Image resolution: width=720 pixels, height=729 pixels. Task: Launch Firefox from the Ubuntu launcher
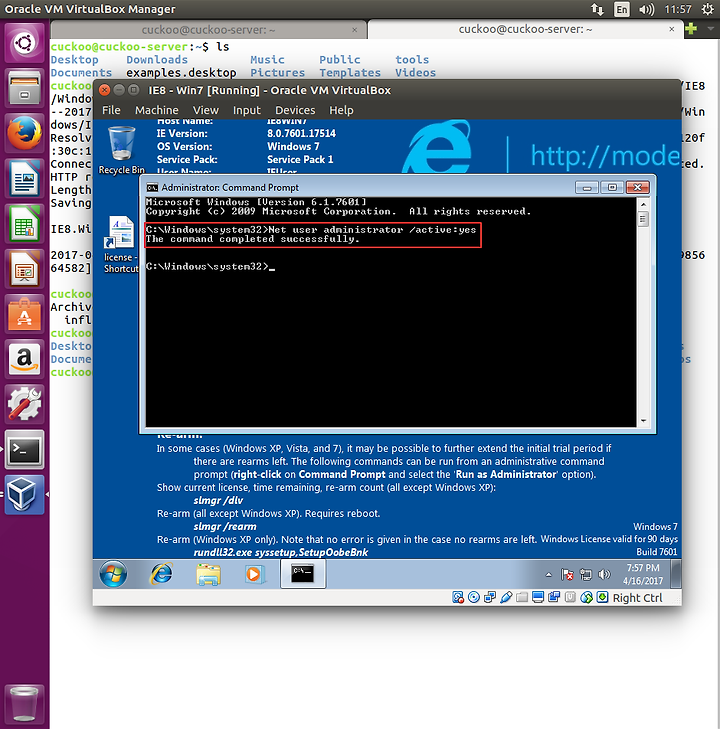[24, 133]
